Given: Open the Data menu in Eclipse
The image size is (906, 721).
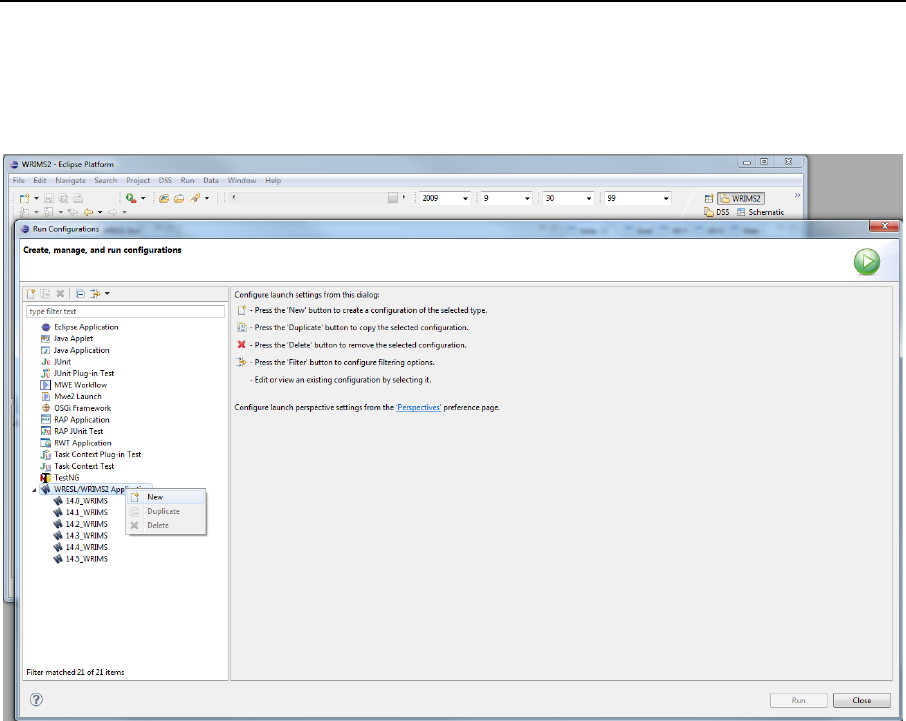Looking at the screenshot, I should click(x=211, y=180).
